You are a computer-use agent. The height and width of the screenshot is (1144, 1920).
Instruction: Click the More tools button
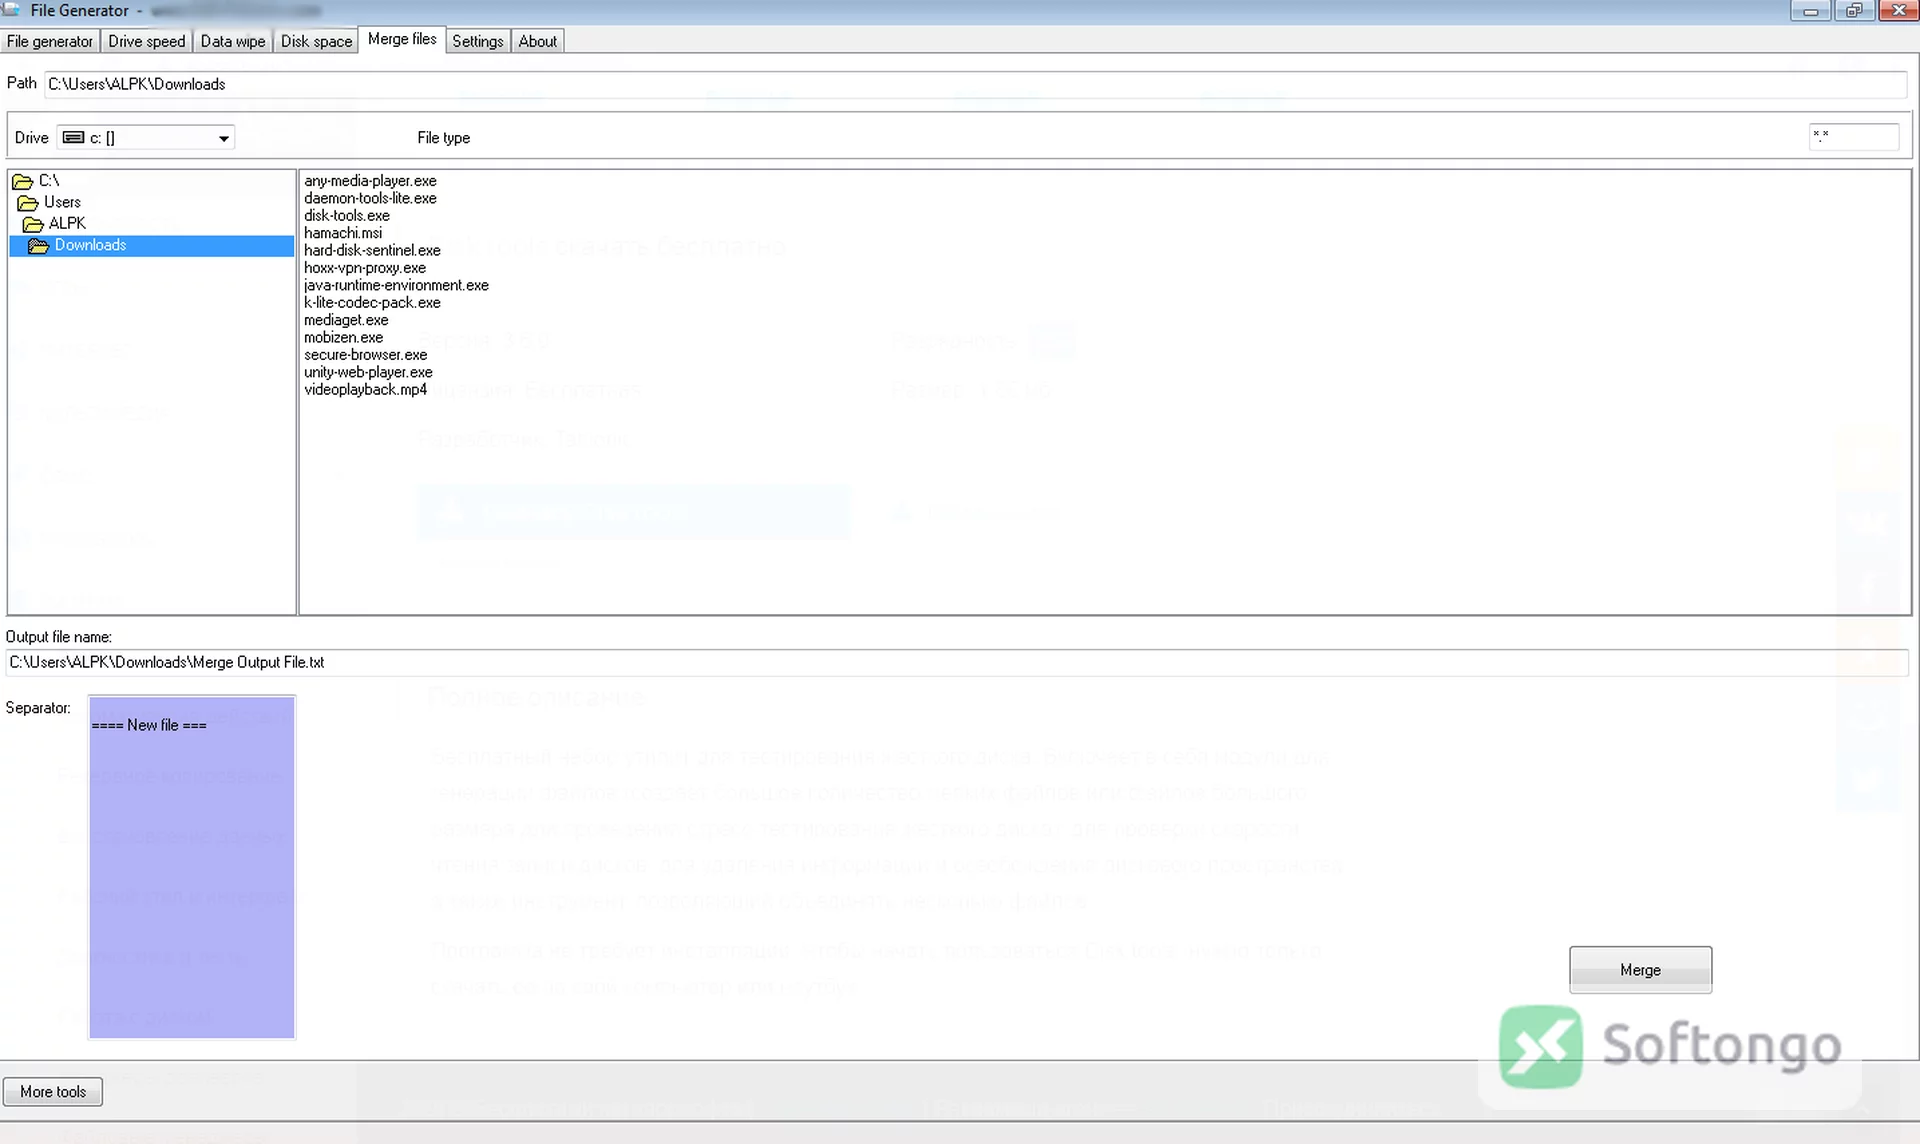(53, 1091)
